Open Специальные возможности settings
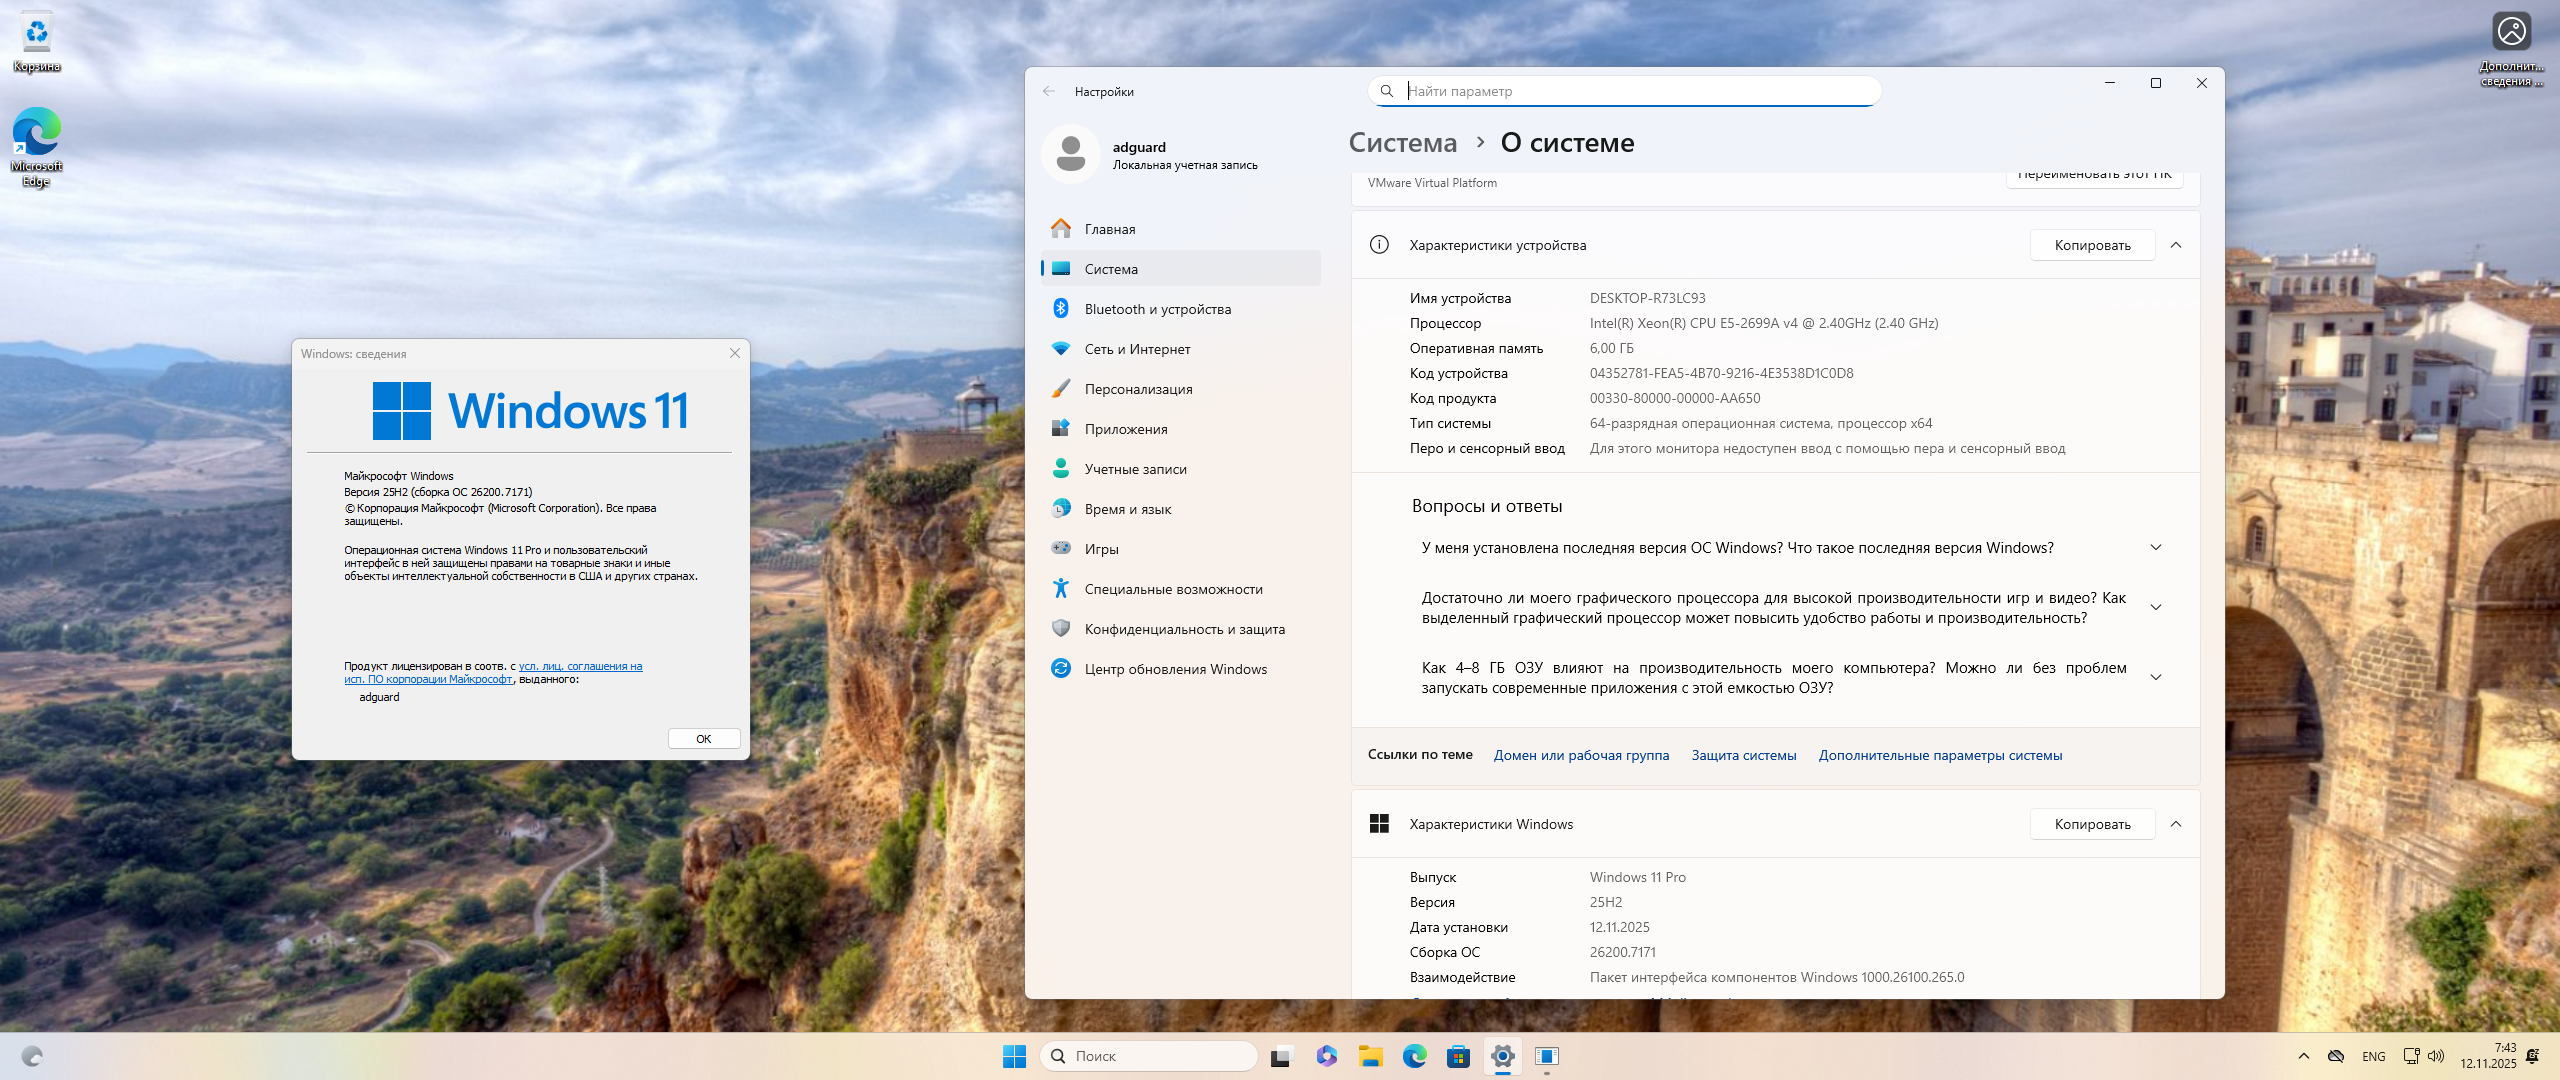 1173,589
